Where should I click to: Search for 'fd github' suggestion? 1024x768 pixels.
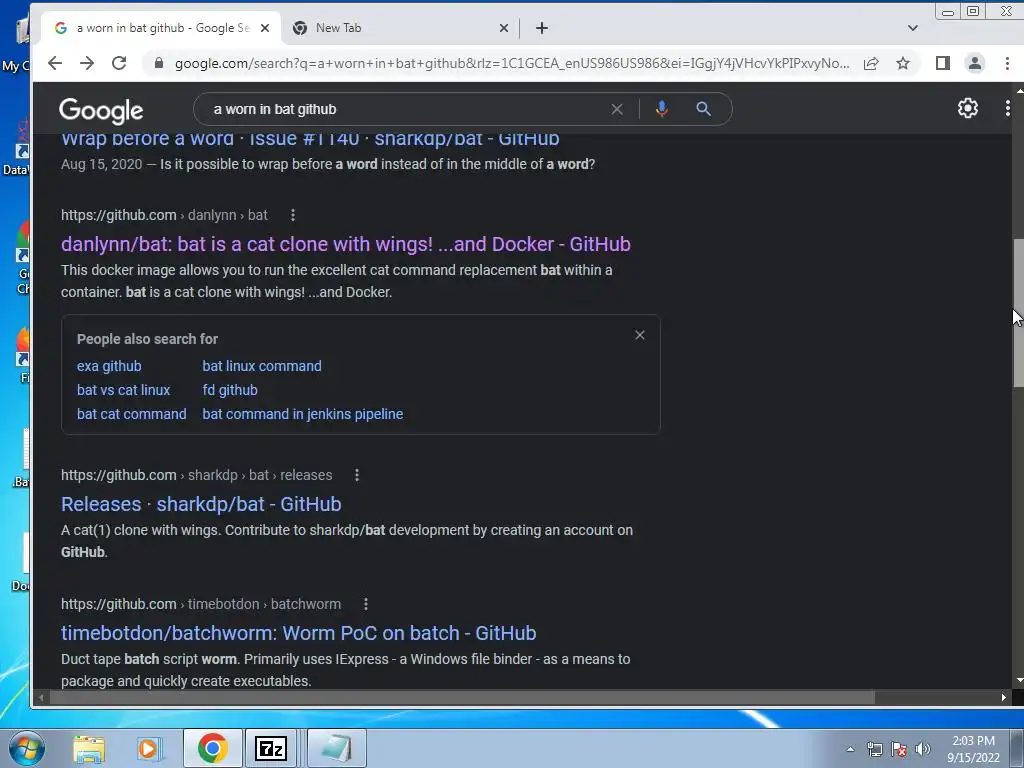tap(230, 391)
